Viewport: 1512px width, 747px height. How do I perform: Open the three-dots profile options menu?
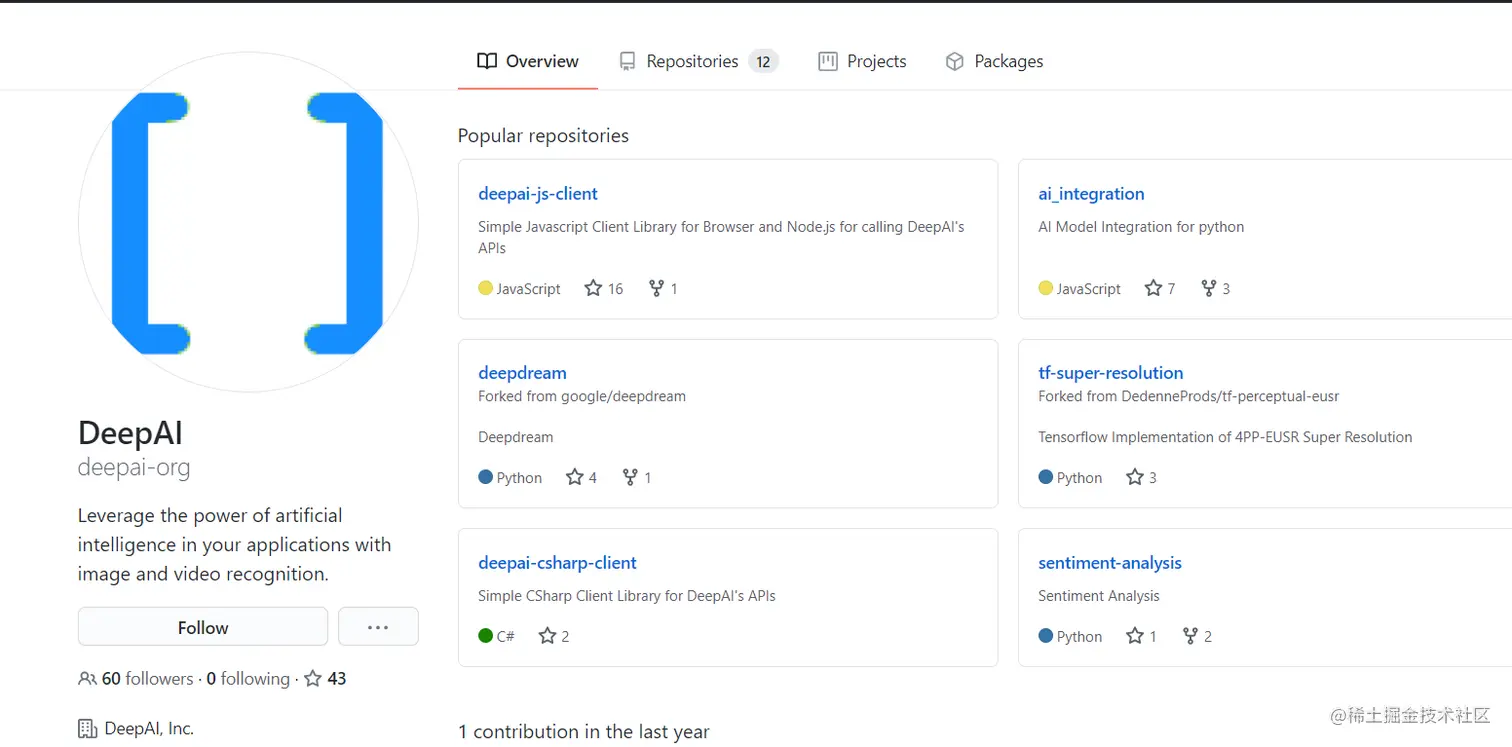click(378, 627)
